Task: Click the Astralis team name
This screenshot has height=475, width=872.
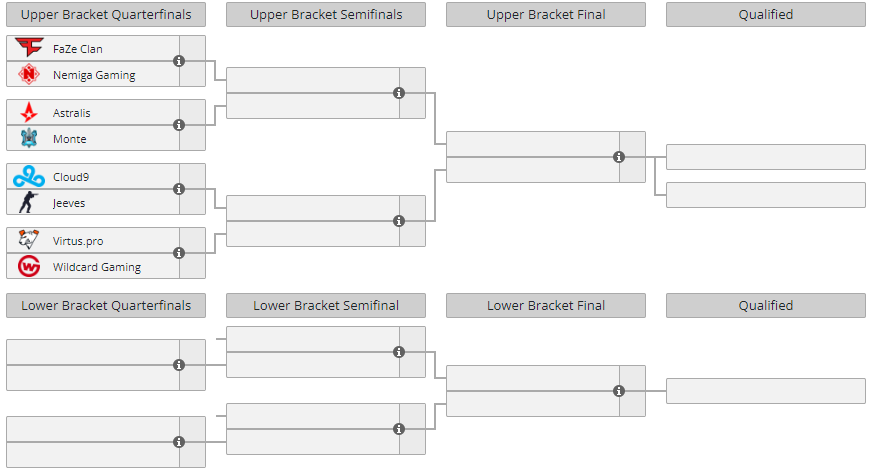Action: [x=71, y=113]
